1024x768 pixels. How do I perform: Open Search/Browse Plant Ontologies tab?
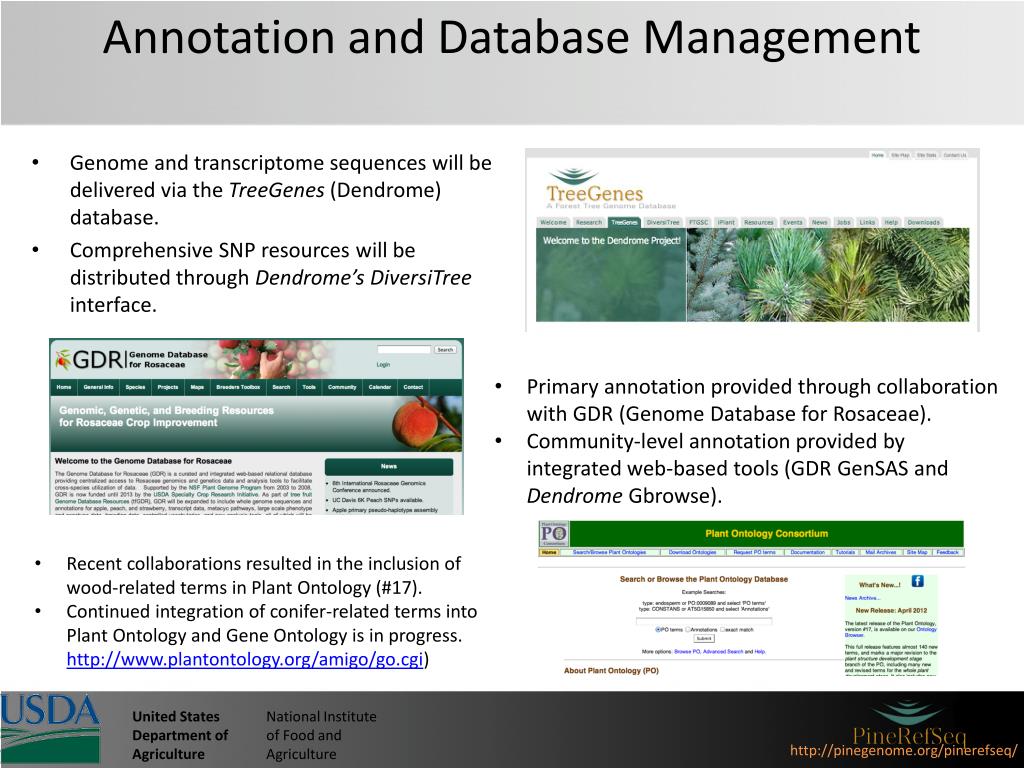pos(609,552)
